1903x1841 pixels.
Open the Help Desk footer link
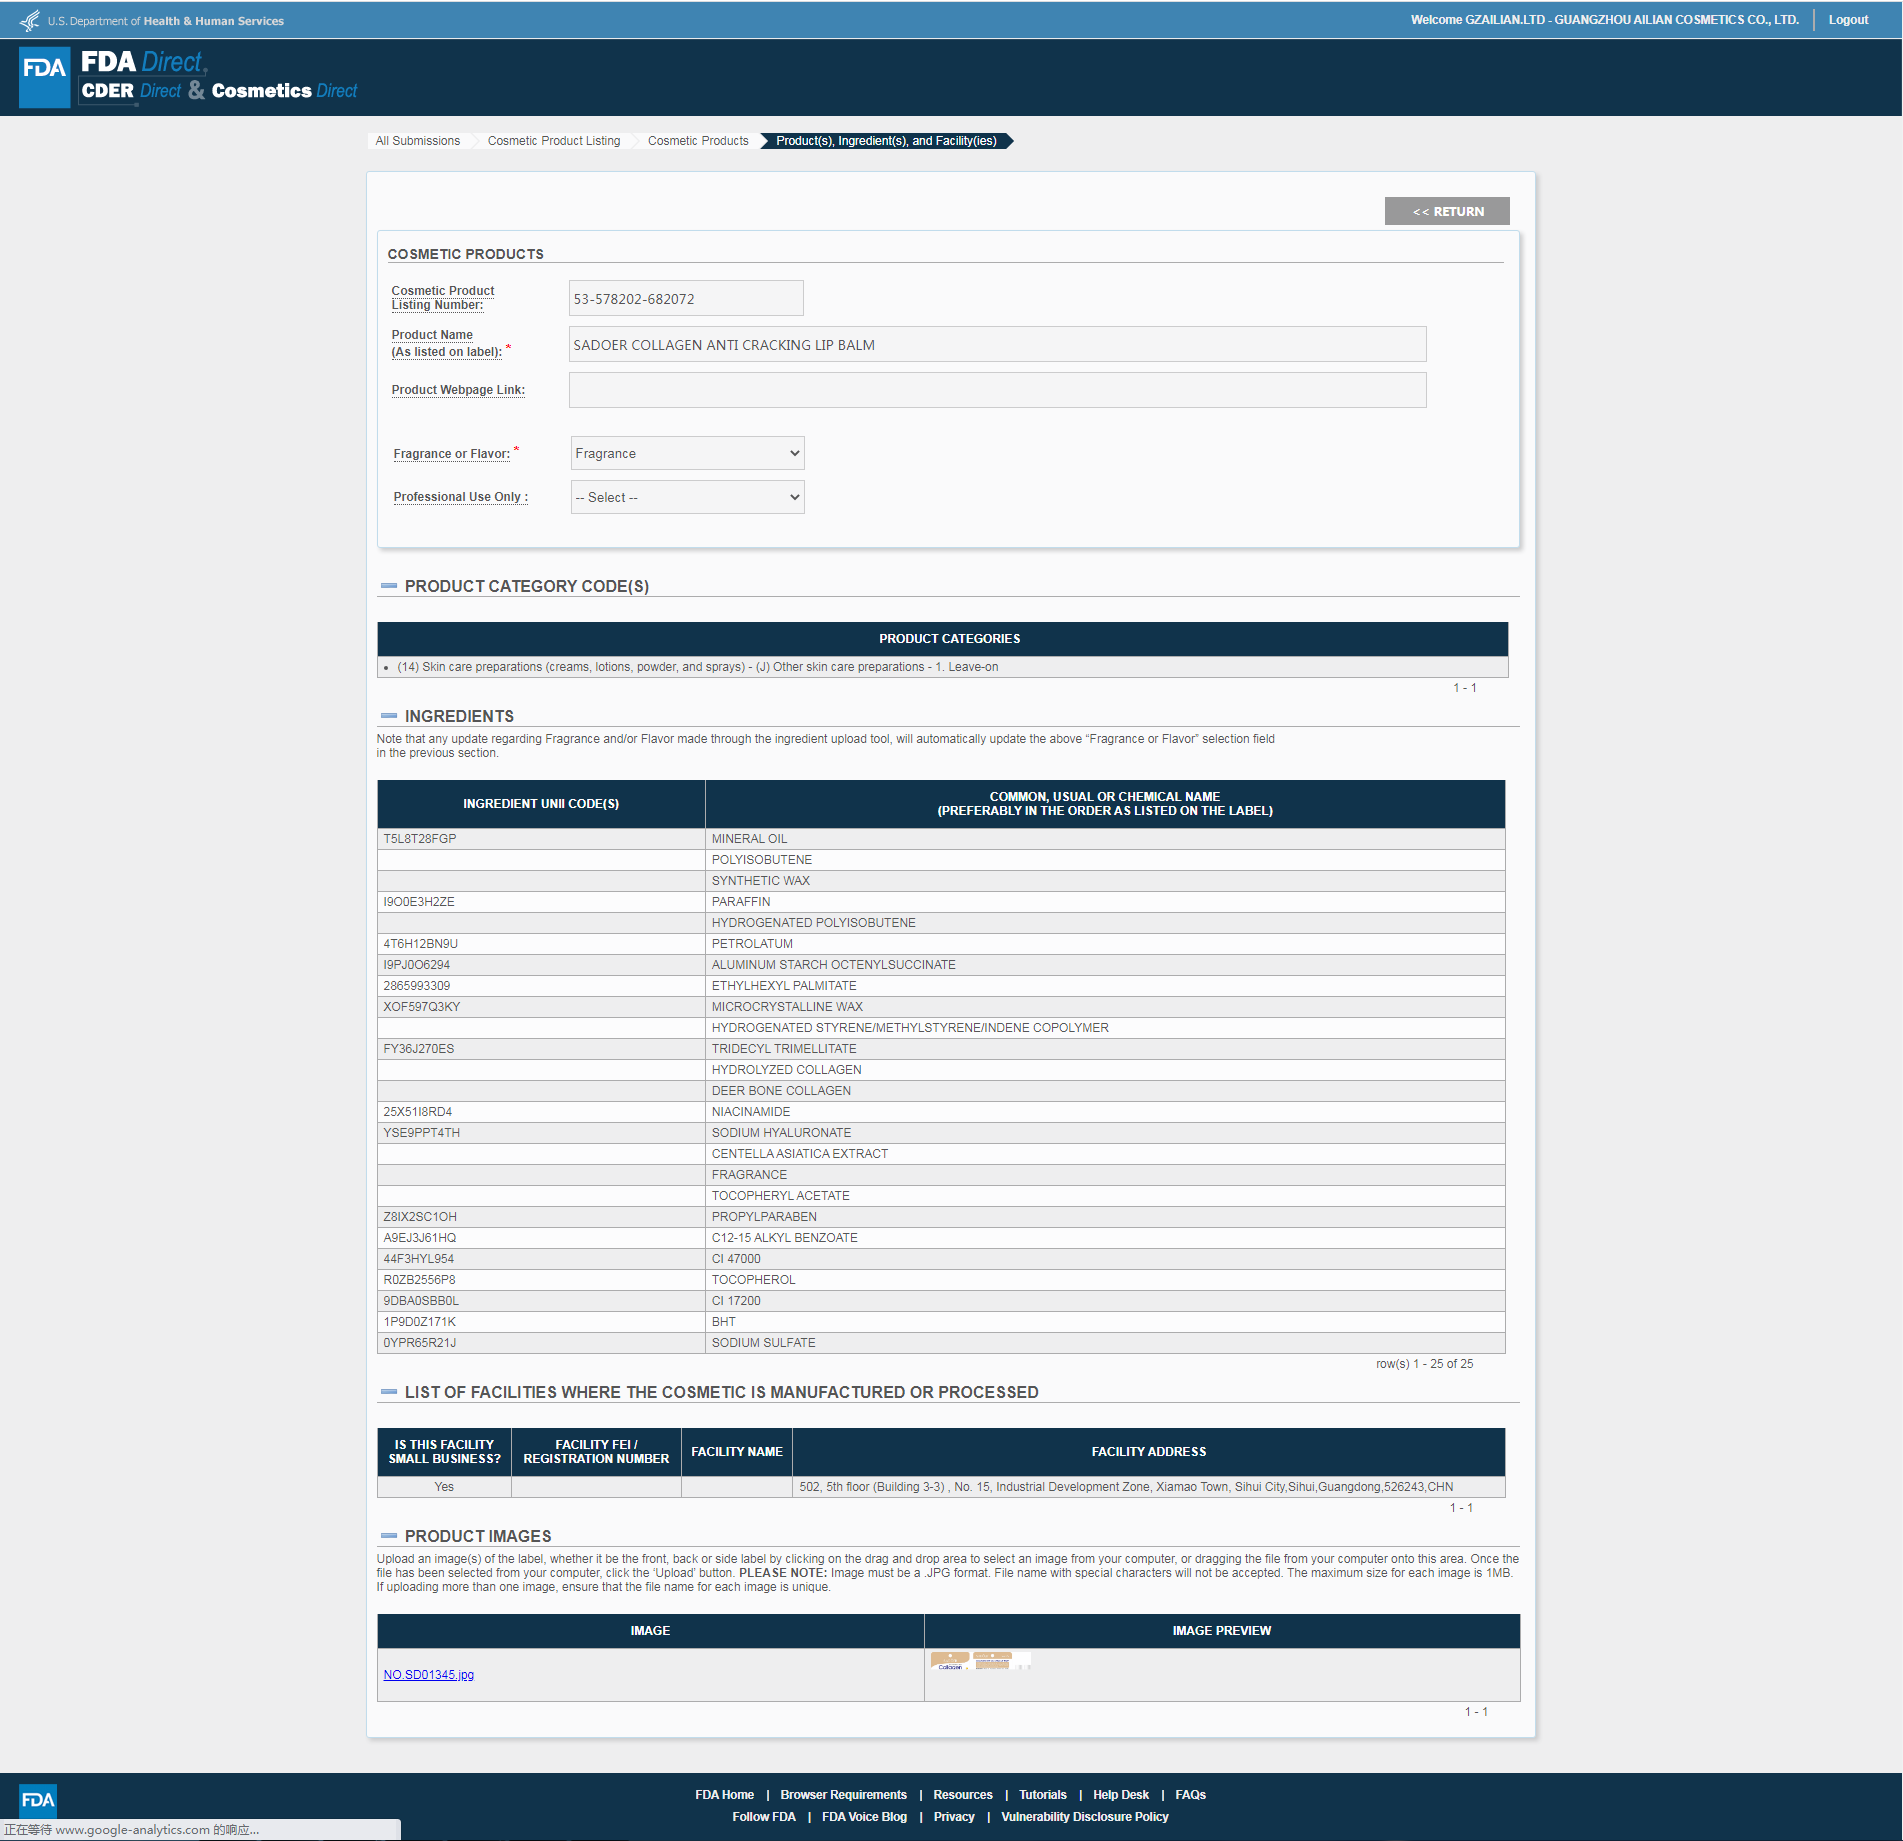pyautogui.click(x=1120, y=1795)
